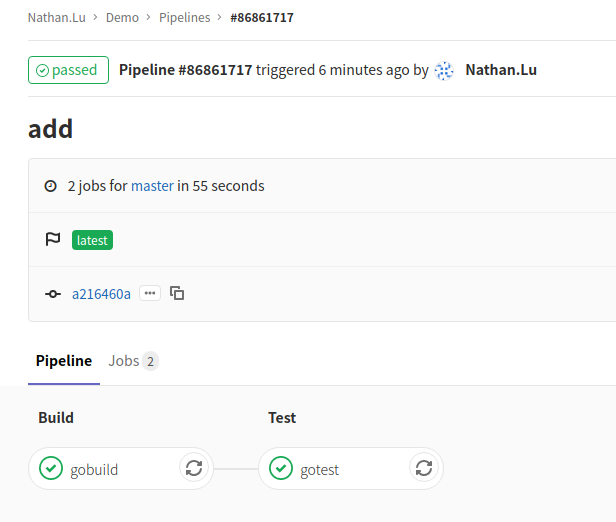Retry the gobuild job
This screenshot has height=522, width=616.
[194, 467]
